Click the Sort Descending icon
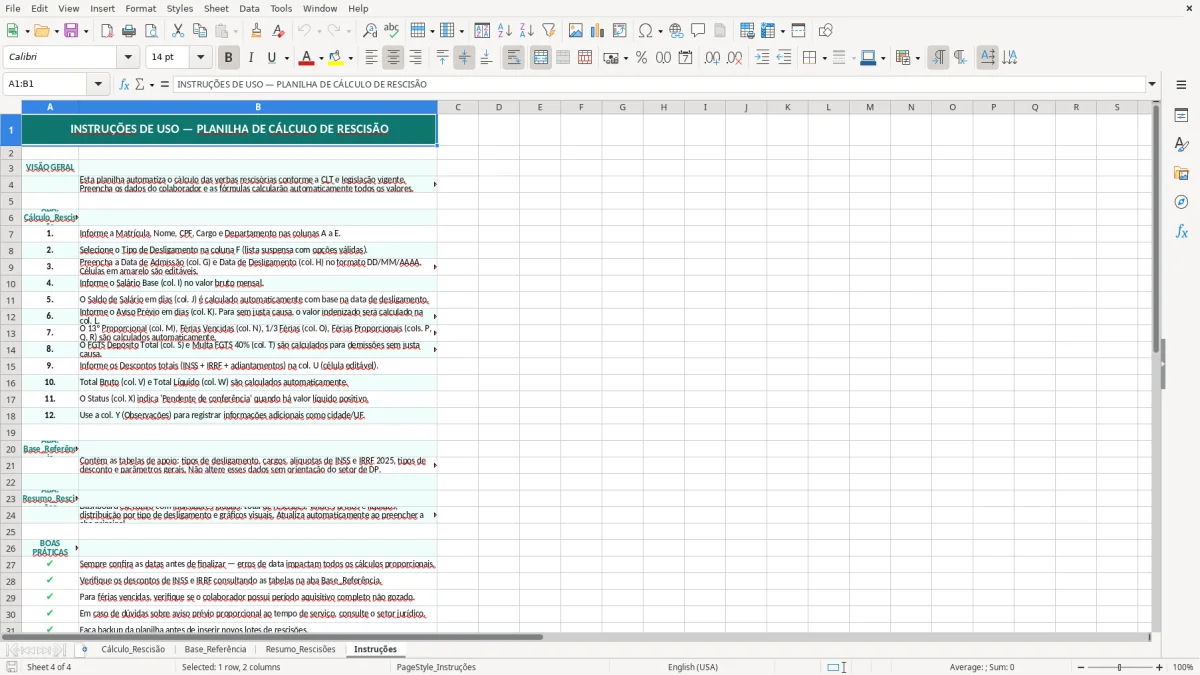 [527, 31]
